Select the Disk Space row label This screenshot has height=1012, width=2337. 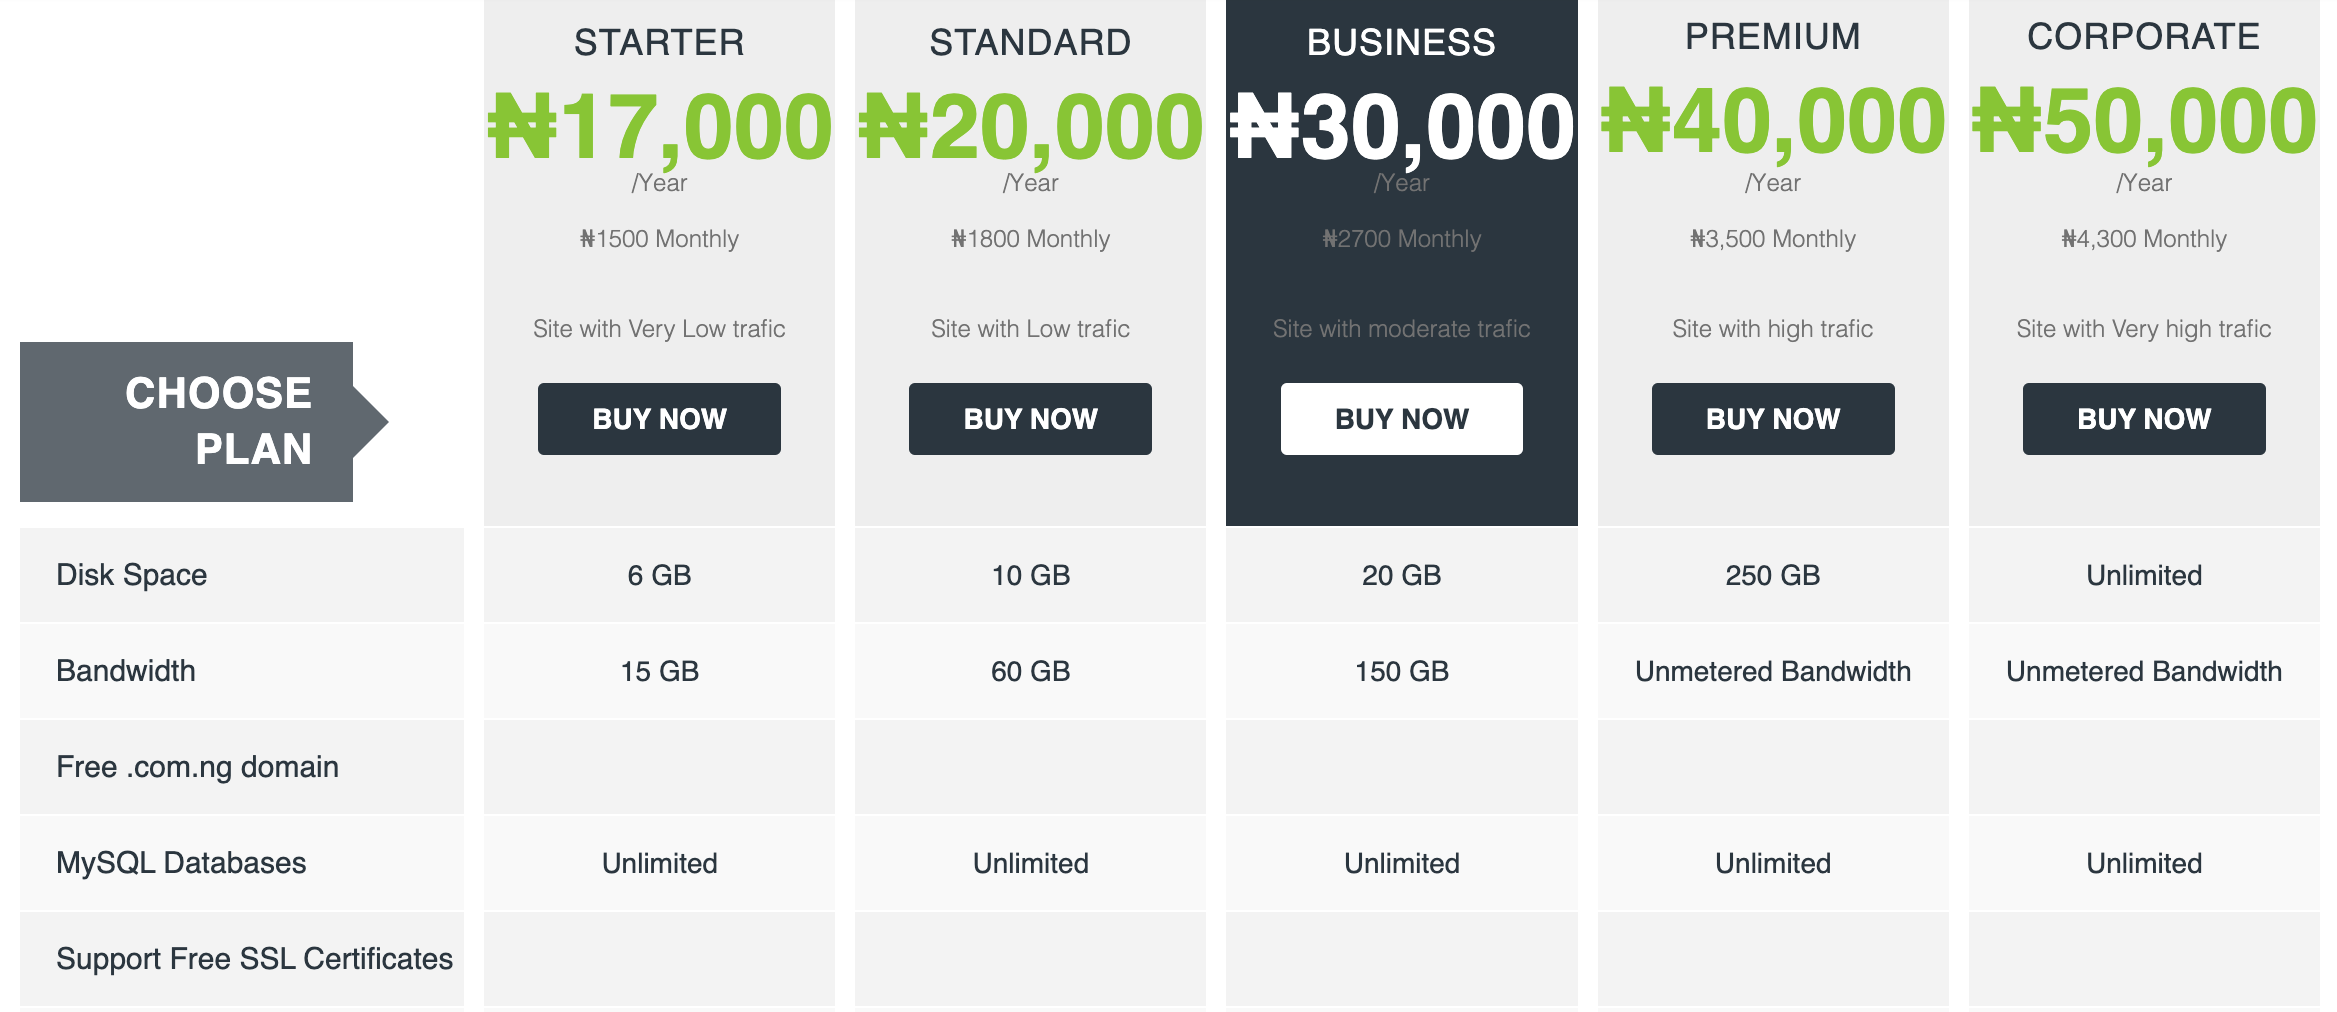click(131, 574)
